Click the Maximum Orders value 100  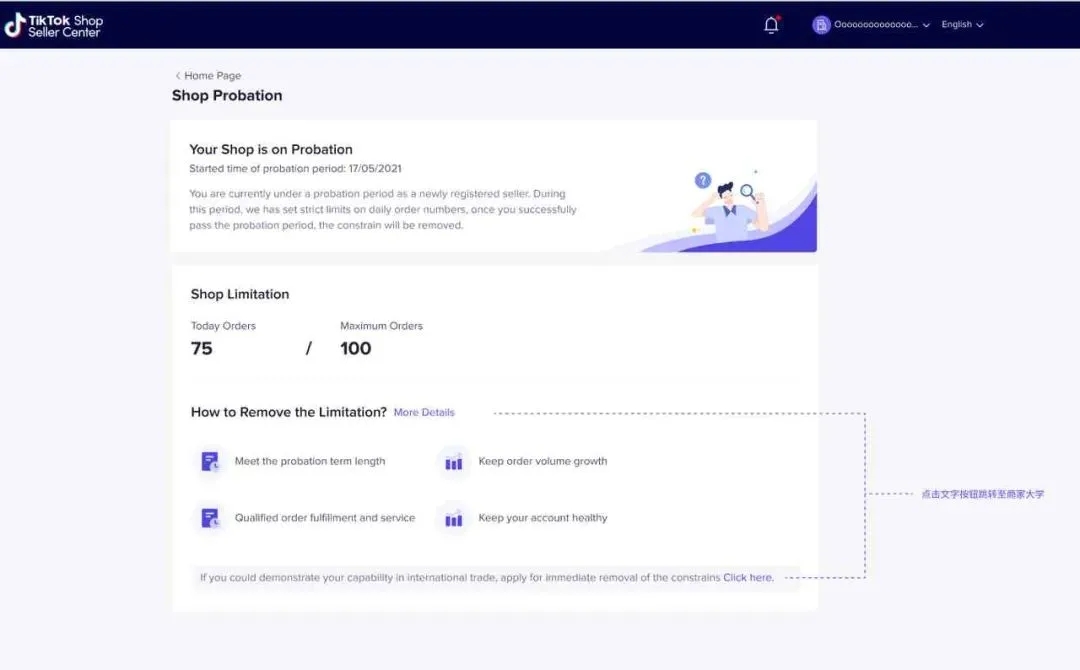point(356,348)
